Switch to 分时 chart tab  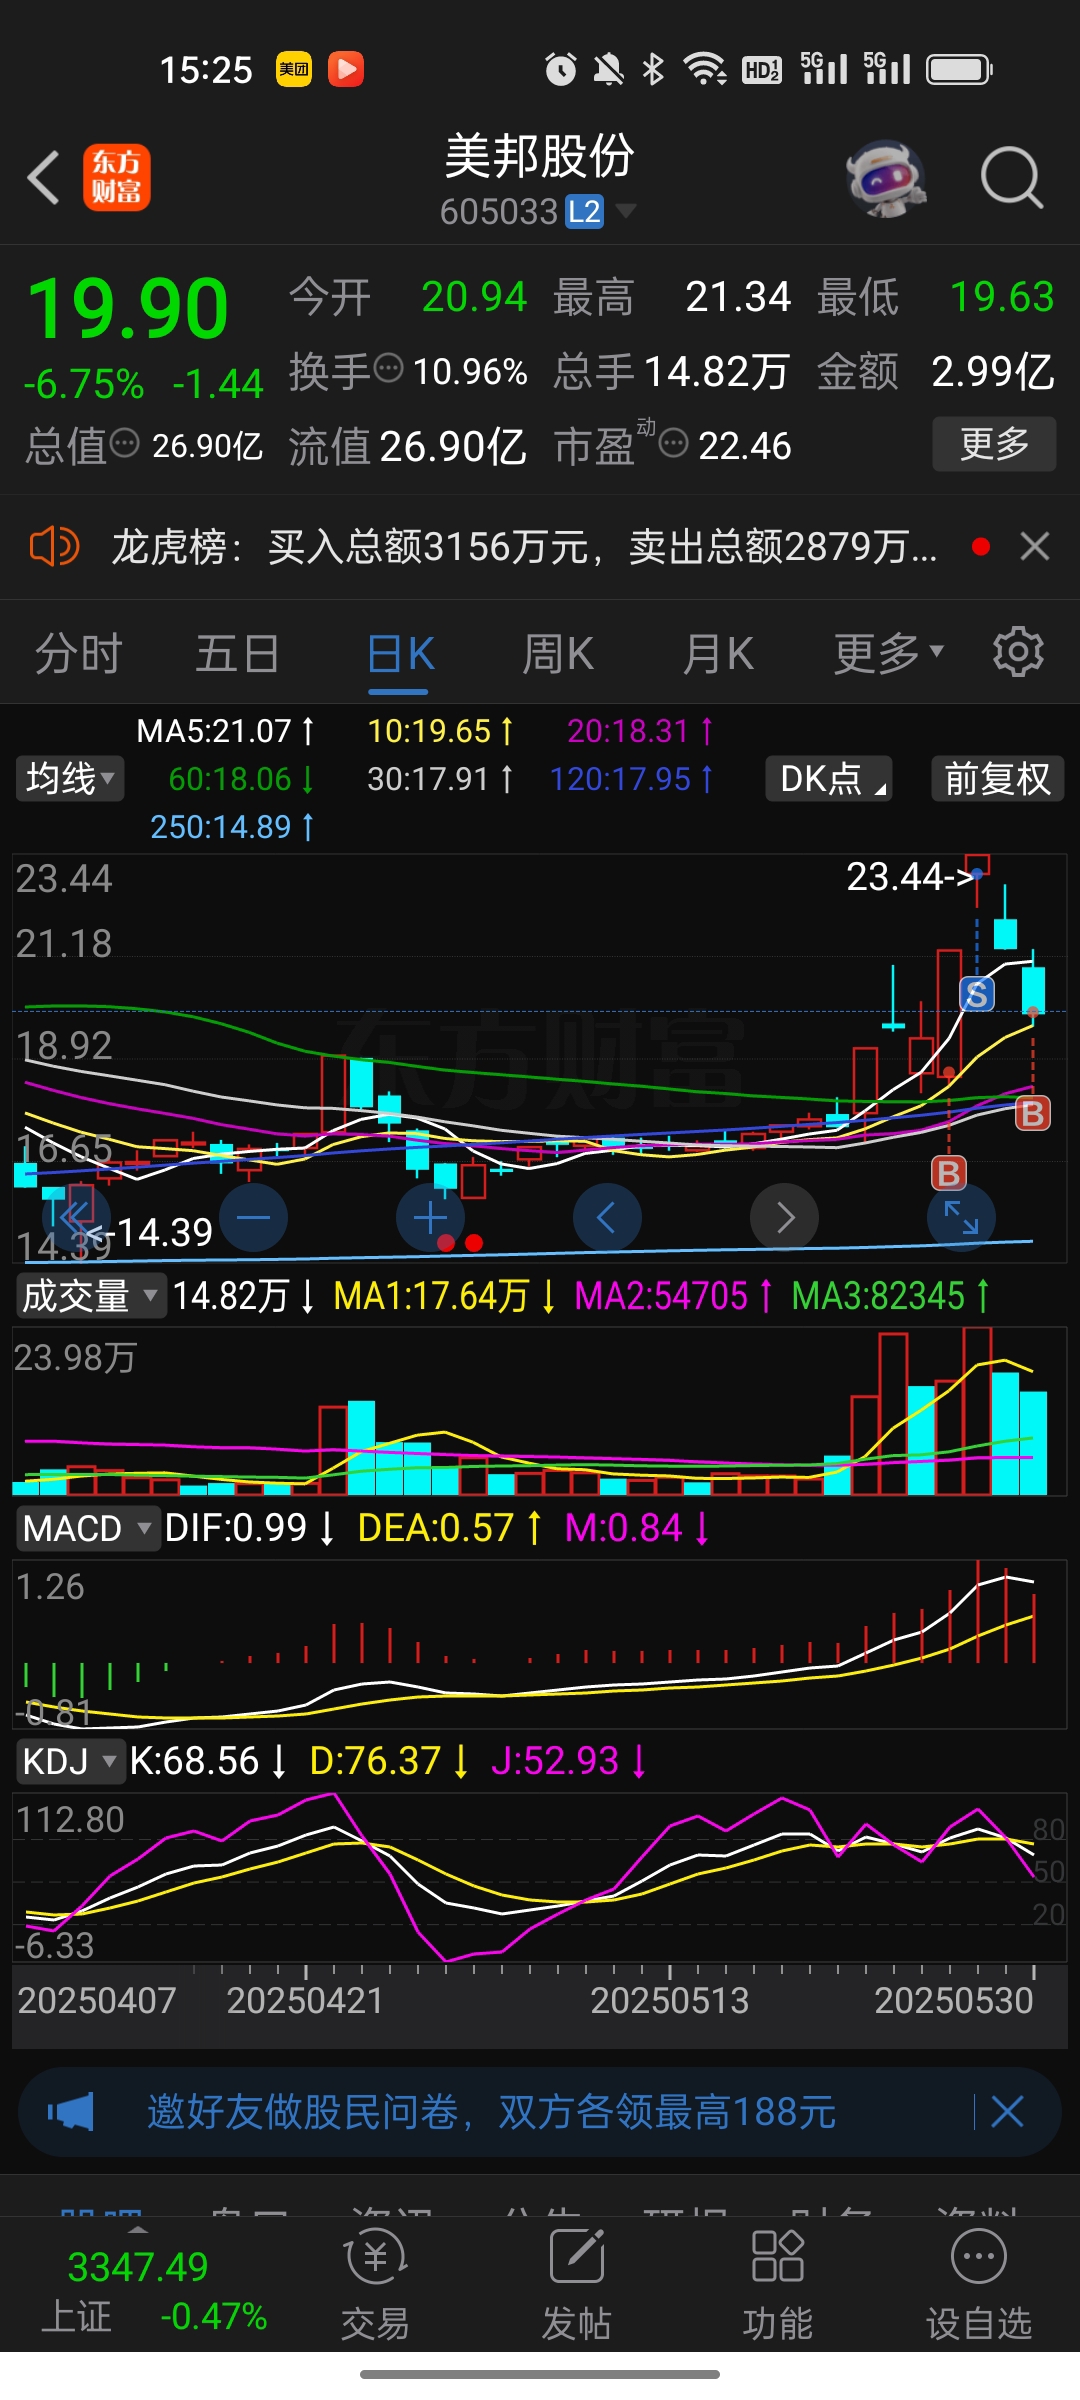[x=78, y=654]
